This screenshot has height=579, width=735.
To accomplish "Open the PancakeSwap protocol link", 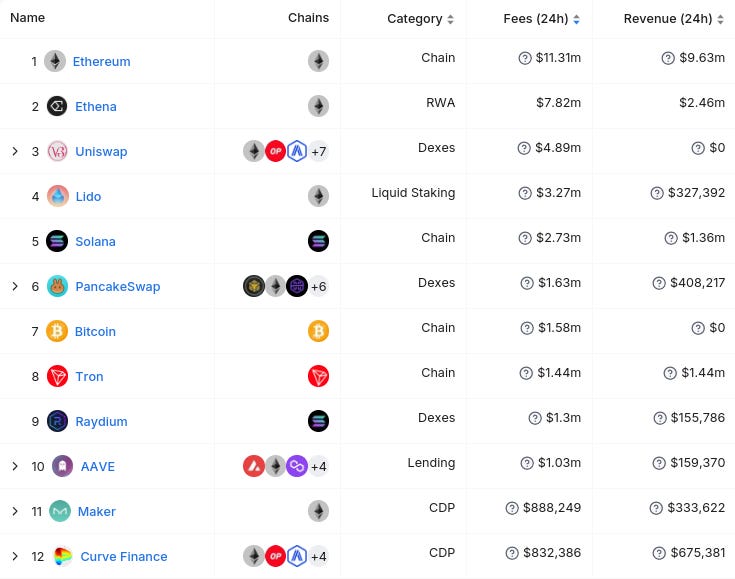I will click(x=118, y=286).
